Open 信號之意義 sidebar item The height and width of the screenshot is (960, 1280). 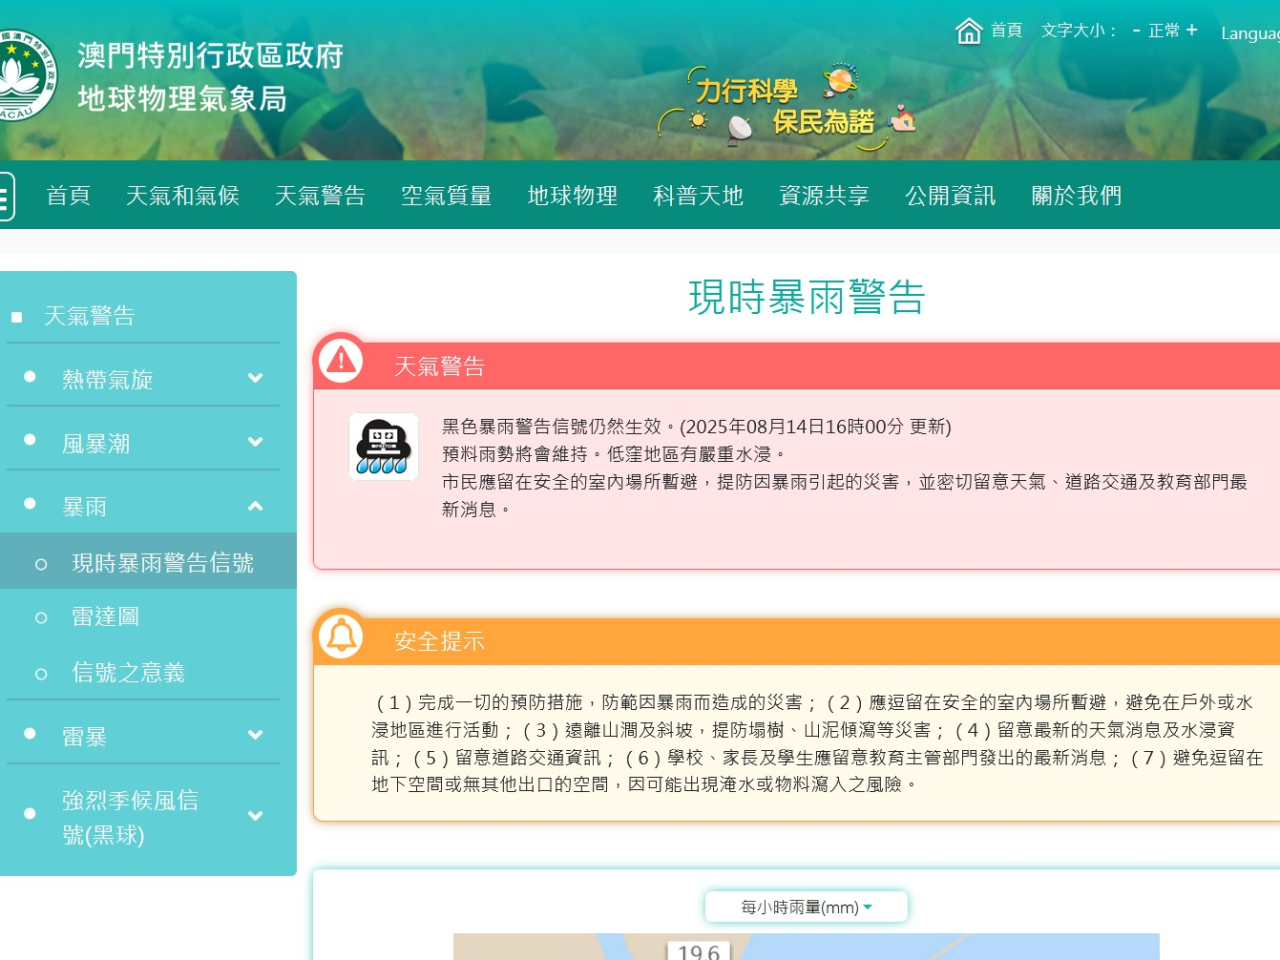pos(128,673)
